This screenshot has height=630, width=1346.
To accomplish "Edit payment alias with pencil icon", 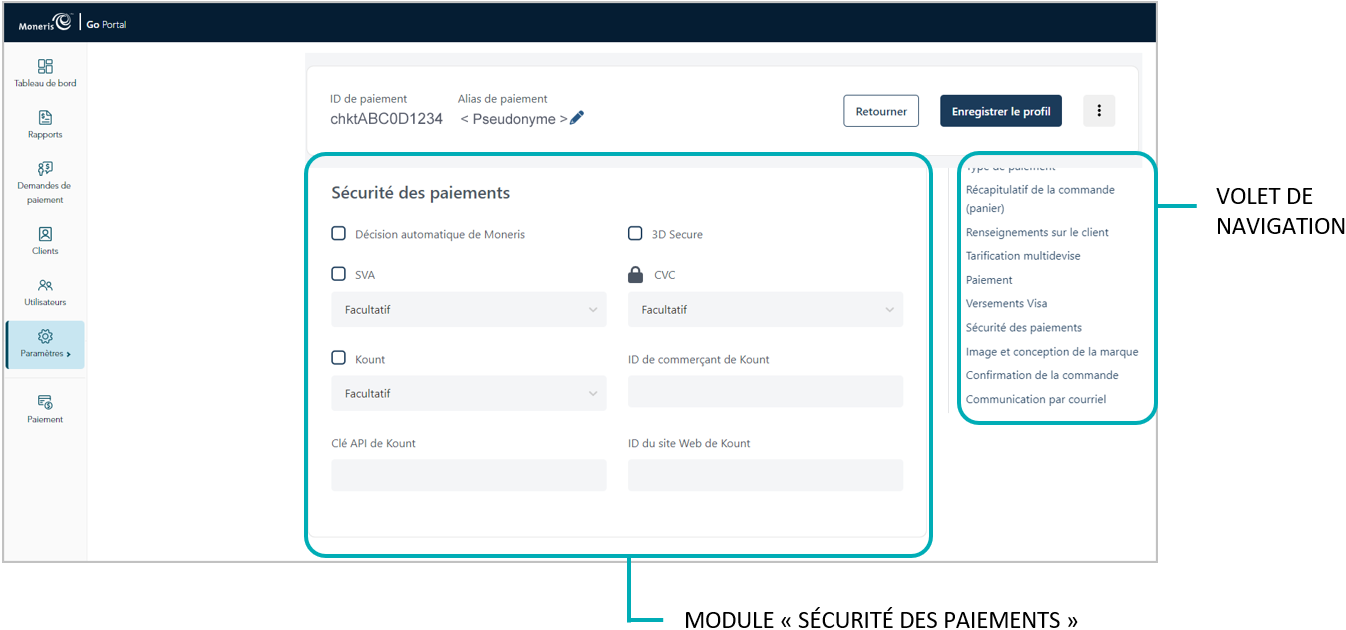I will (x=577, y=118).
